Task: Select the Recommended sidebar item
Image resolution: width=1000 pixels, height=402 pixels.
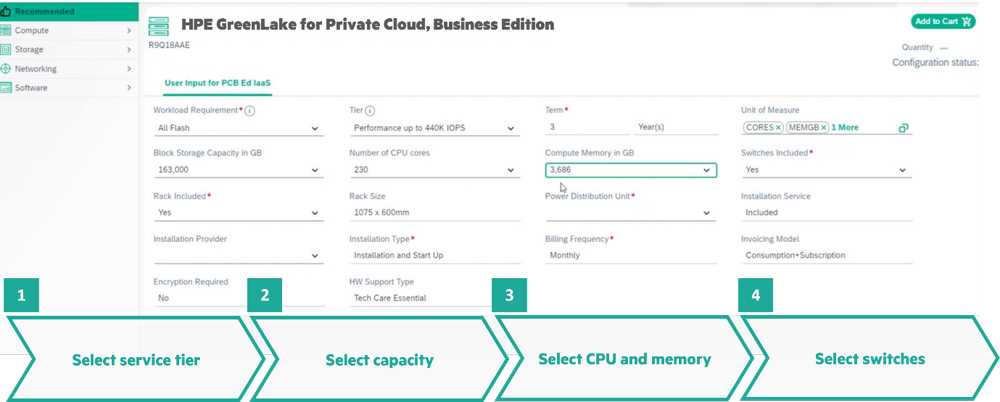Action: pos(69,11)
